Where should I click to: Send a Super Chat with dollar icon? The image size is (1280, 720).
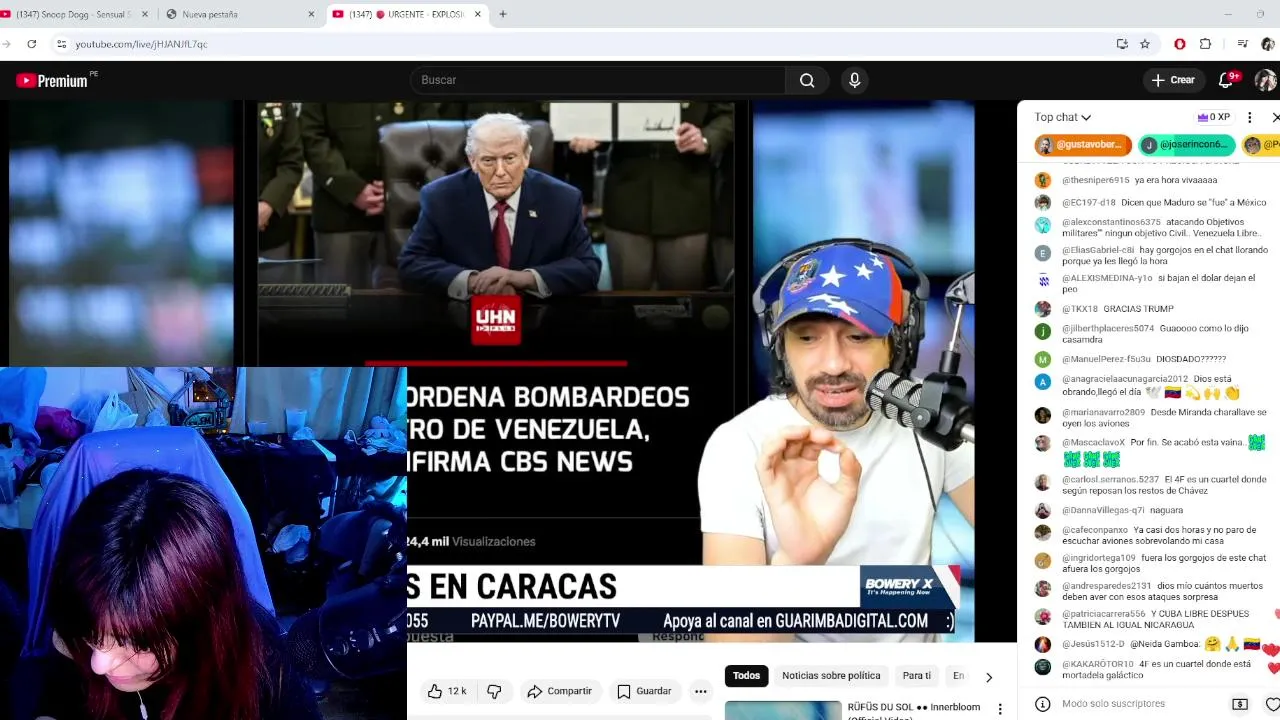tap(1240, 704)
